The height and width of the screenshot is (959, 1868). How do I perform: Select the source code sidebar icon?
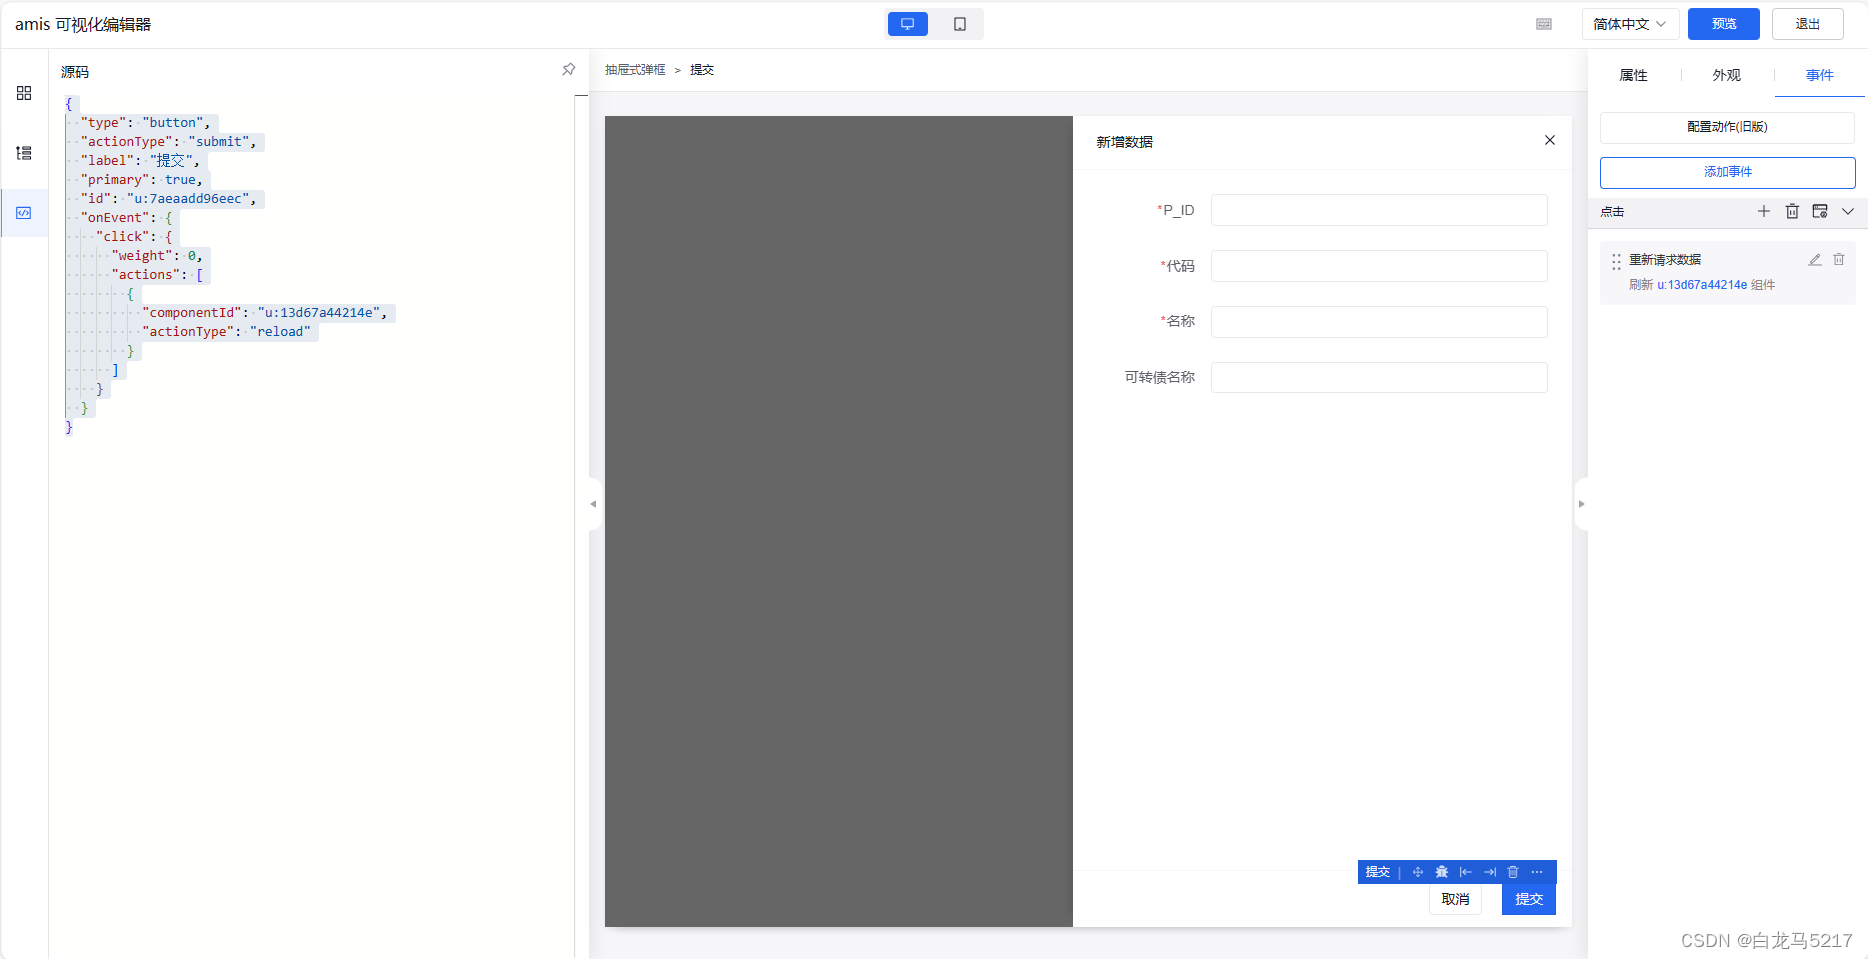24,213
